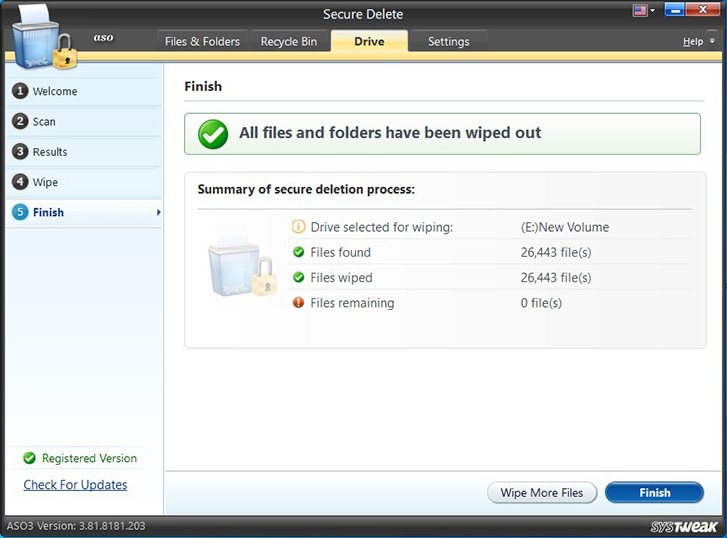This screenshot has height=538, width=727.
Task: Select the Drive tab
Action: click(368, 42)
